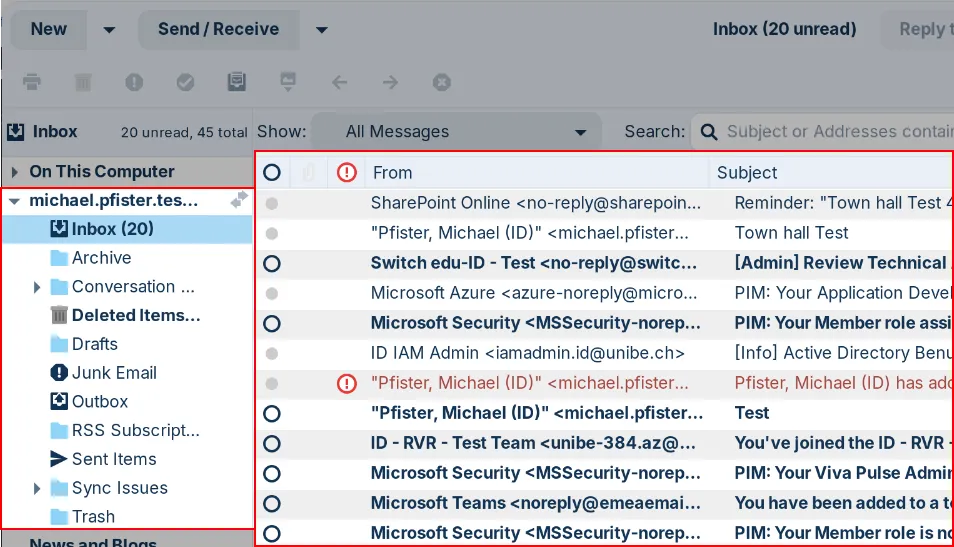
Task: Click the Trash folder icon
Action: pos(59,517)
